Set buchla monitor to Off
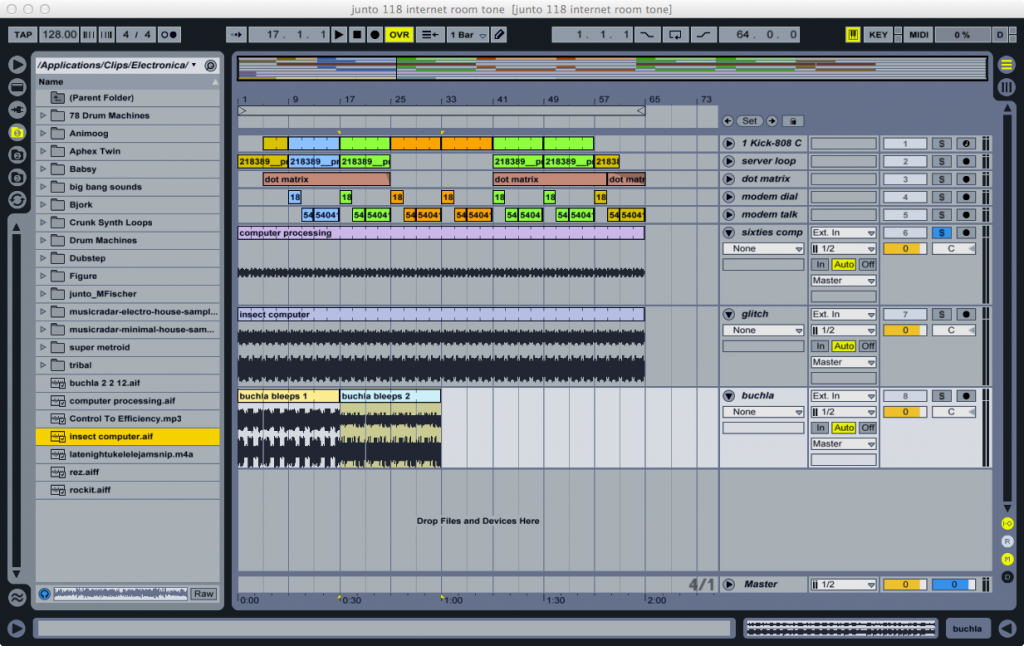 tap(867, 428)
